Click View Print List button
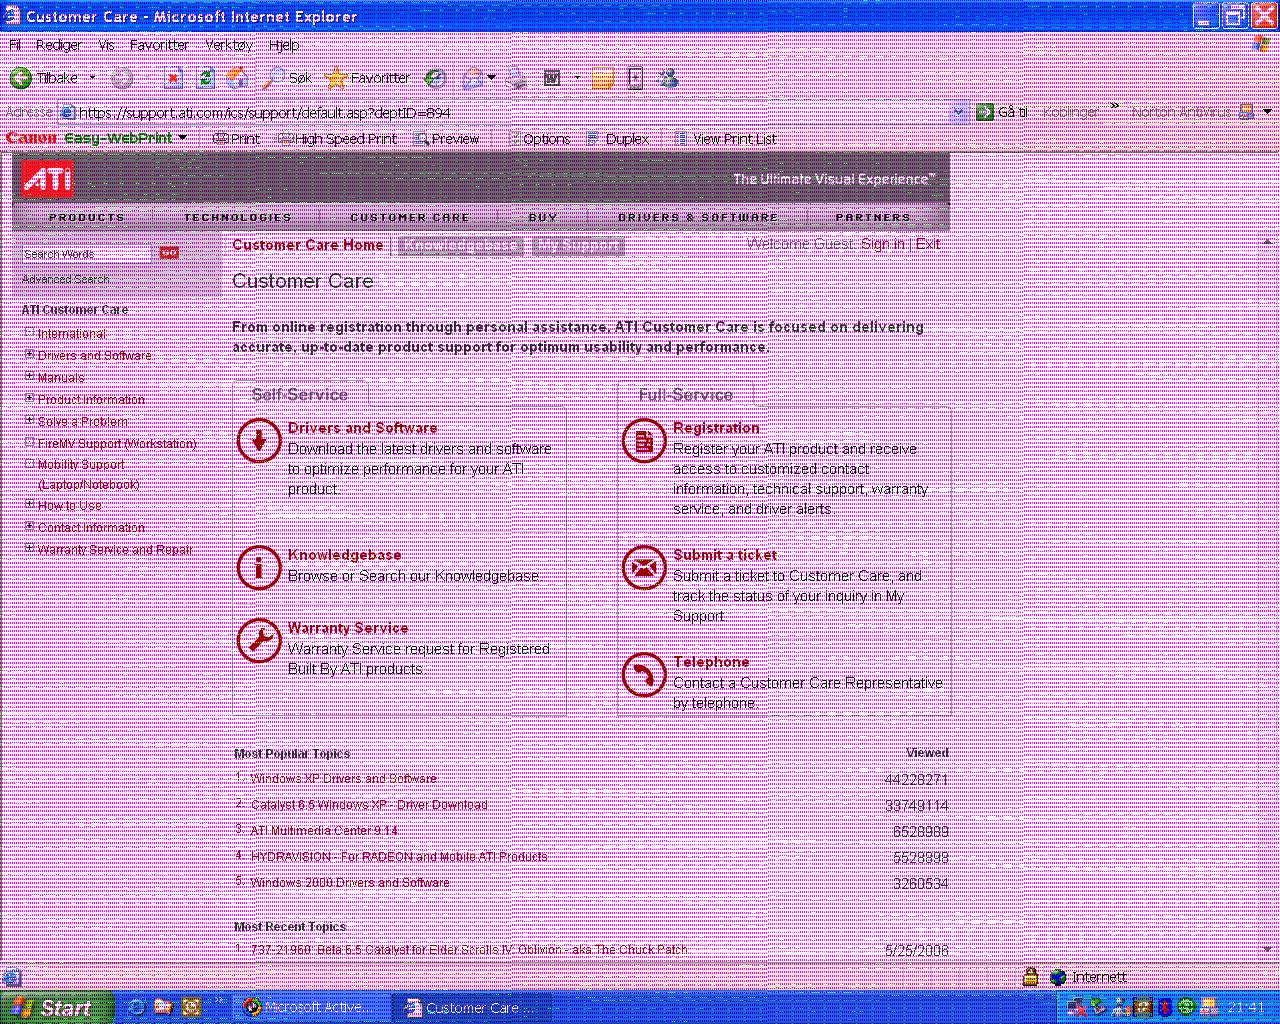 726,139
